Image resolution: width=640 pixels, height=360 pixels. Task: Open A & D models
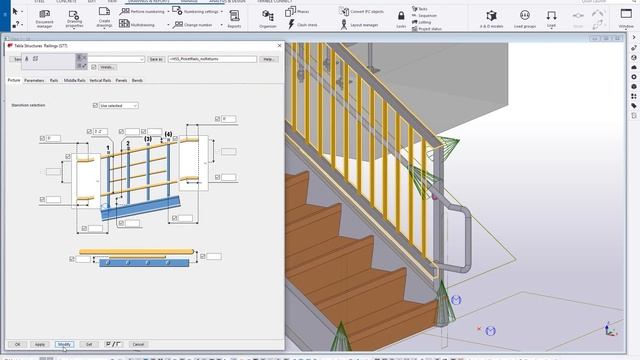click(491, 19)
